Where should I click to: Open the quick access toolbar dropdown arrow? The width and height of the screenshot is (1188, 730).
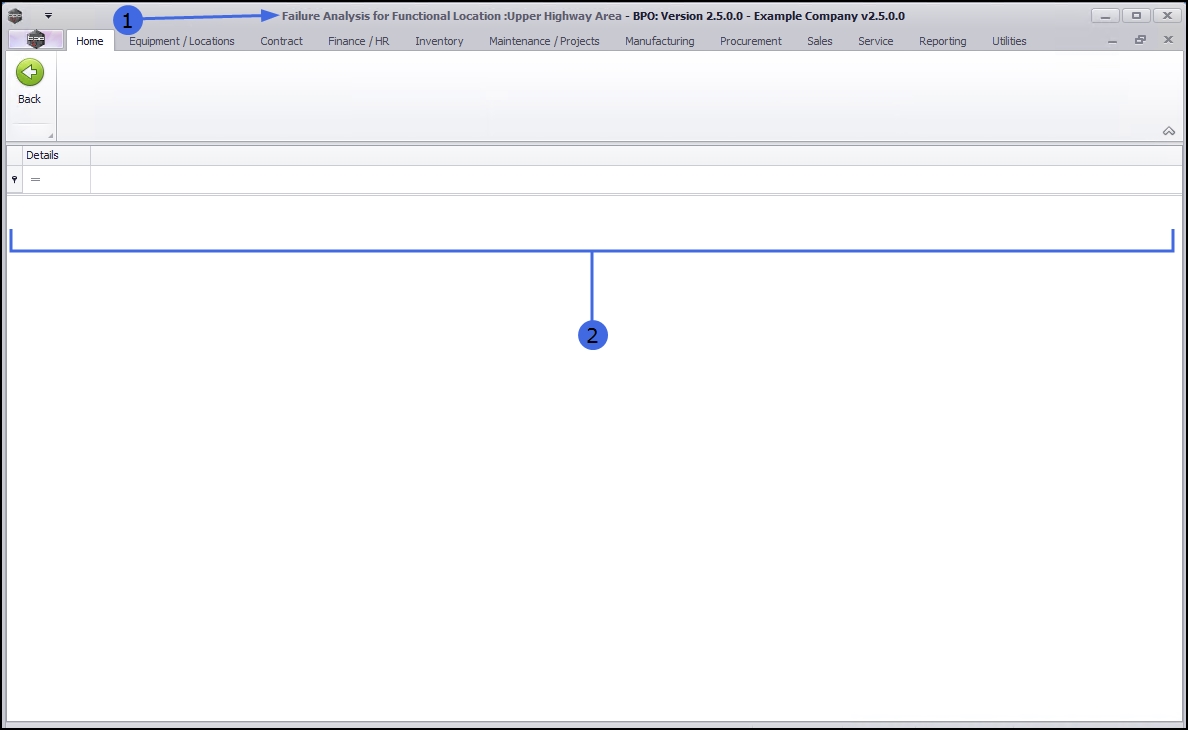coord(48,16)
